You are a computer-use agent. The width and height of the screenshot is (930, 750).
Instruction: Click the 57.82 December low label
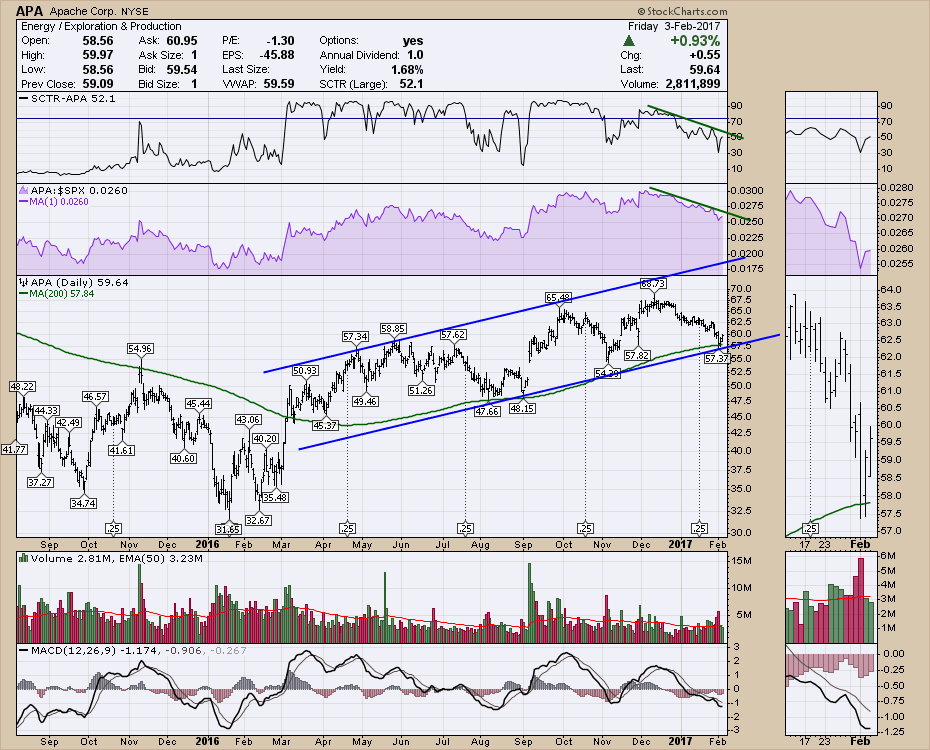[x=637, y=355]
